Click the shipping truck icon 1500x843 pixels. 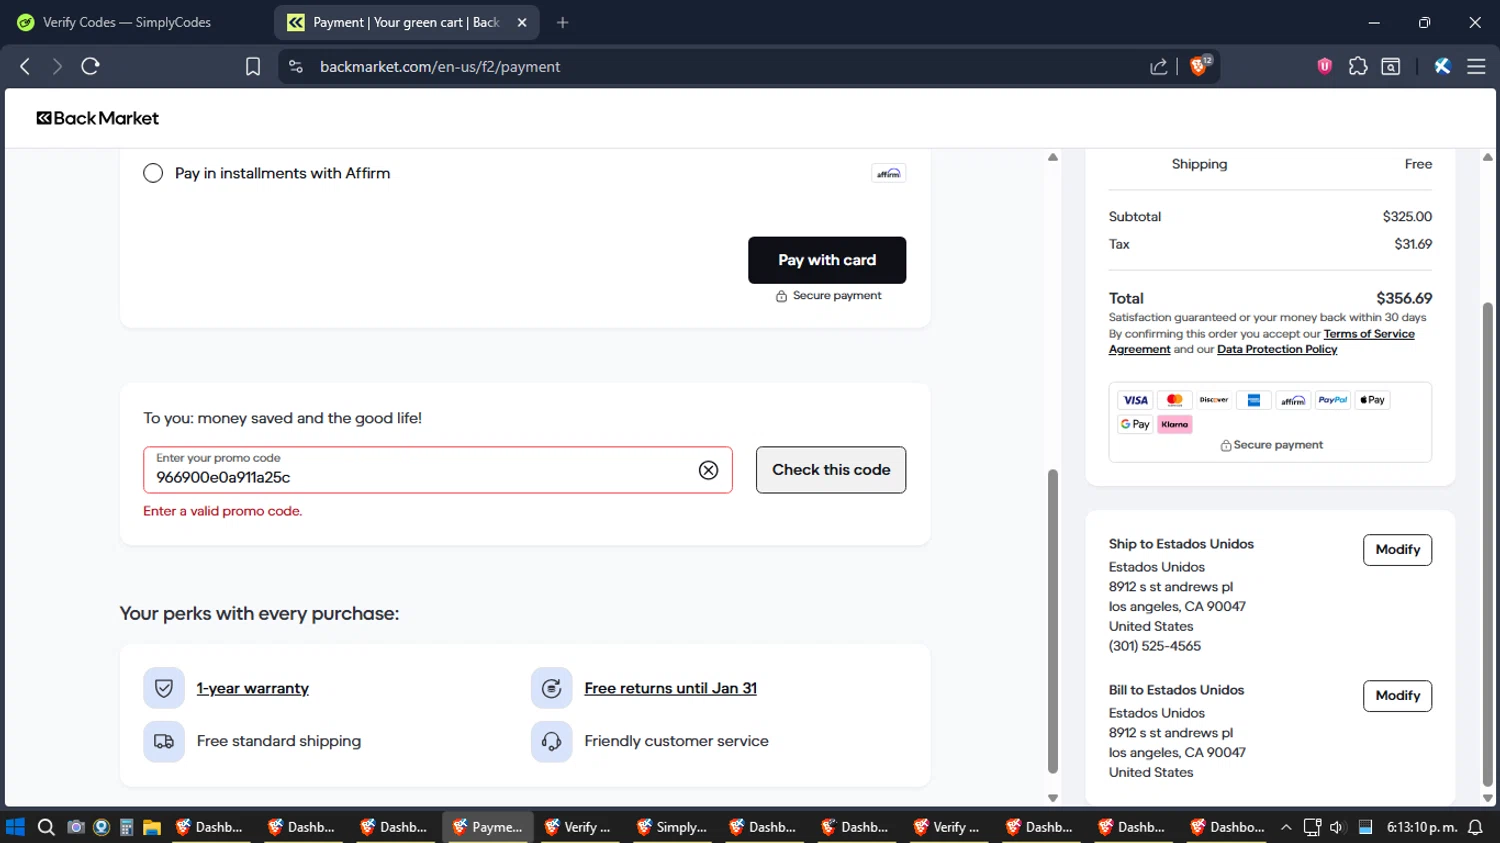pos(164,742)
